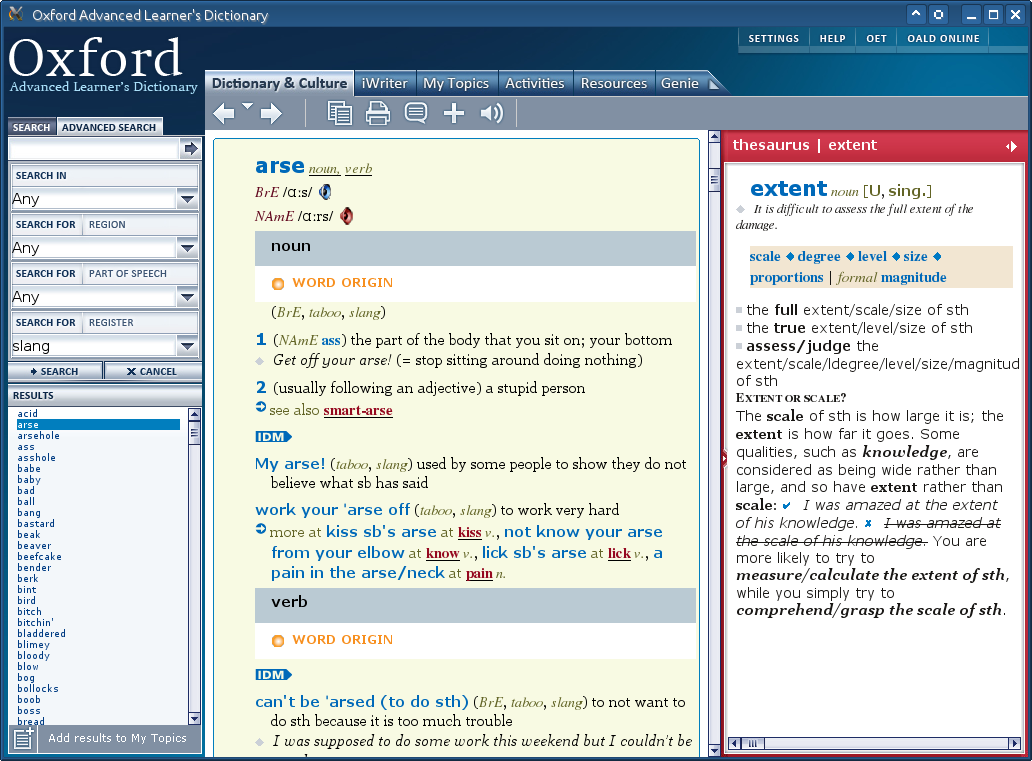The width and height of the screenshot is (1032, 761).
Task: Click the entry pane scroll down arrow
Action: pos(714,750)
